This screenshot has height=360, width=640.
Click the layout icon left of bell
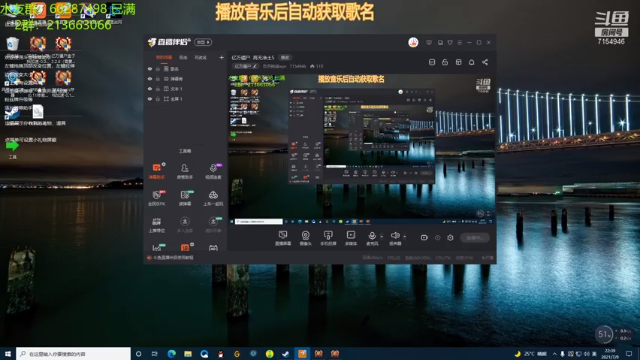[458, 62]
